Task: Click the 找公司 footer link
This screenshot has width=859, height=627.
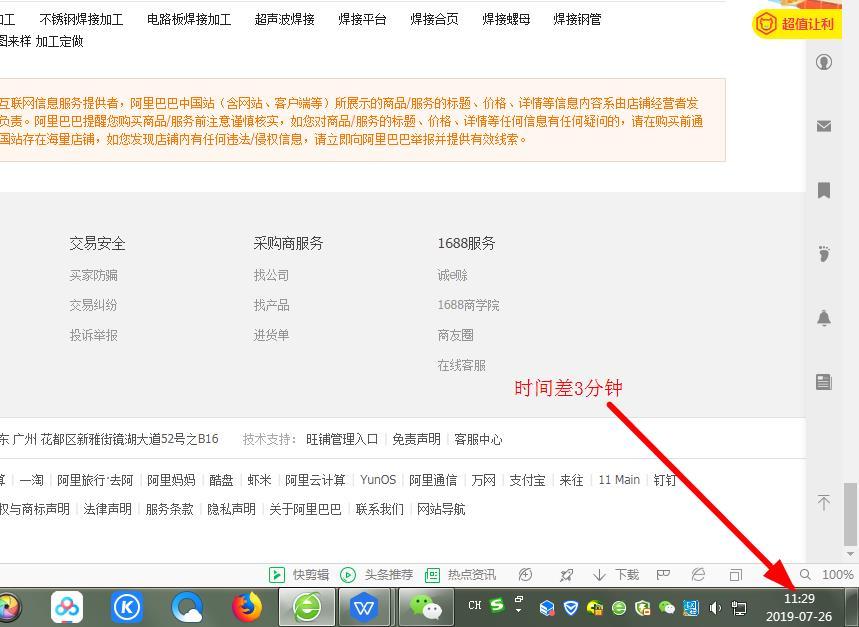Action: [271, 275]
